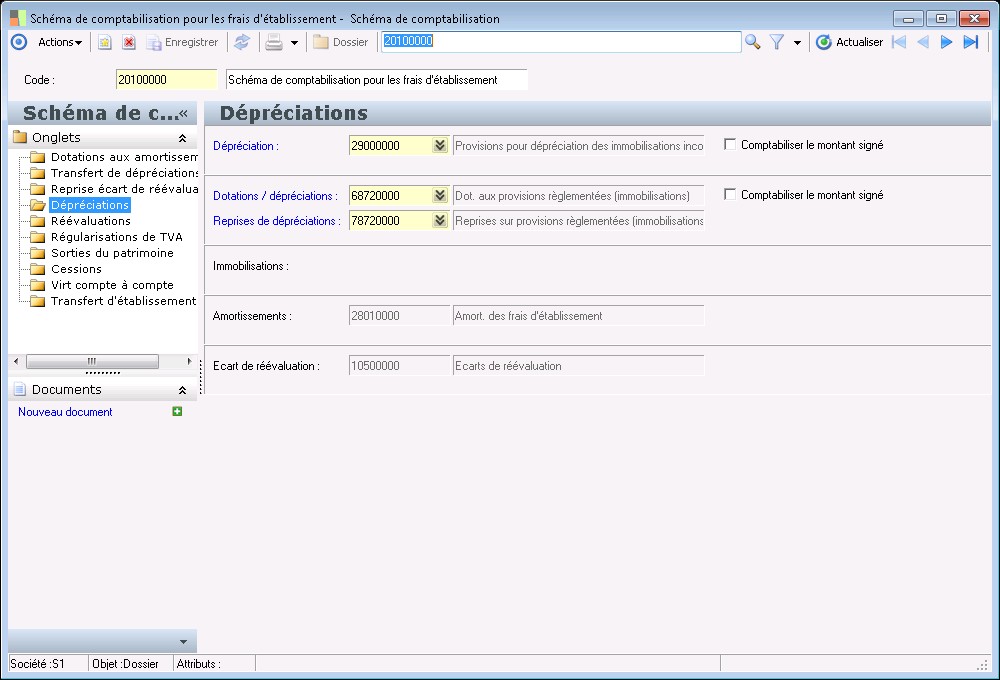The image size is (1000, 680).
Task: Click the magnifying glass search icon
Action: [753, 42]
